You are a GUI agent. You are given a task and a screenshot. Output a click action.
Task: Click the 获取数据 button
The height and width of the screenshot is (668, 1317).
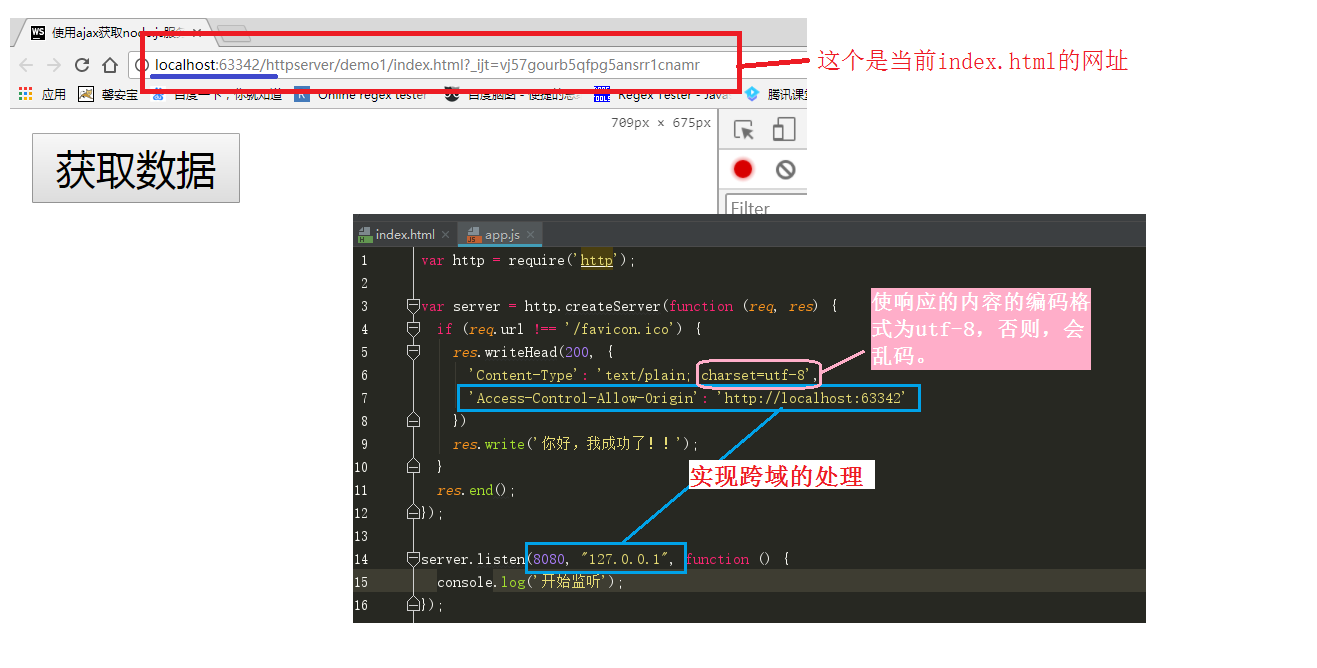pos(136,169)
